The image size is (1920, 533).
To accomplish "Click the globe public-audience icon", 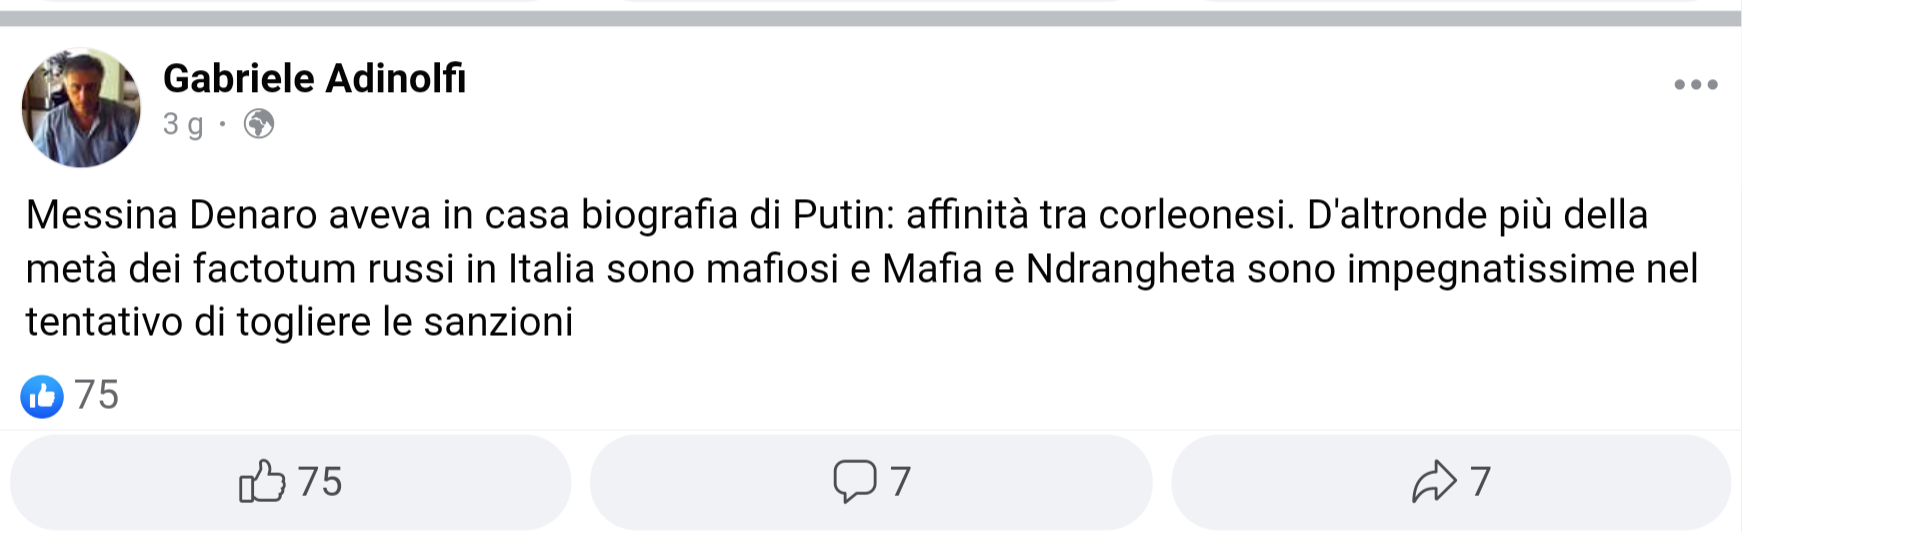I will (x=259, y=124).
